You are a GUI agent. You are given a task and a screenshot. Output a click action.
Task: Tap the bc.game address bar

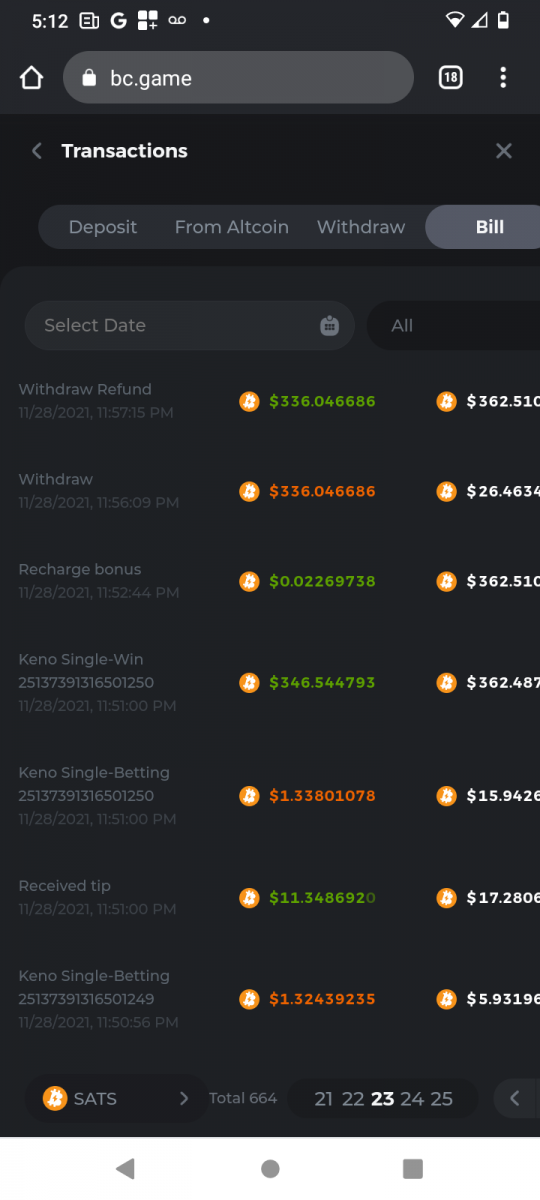point(238,78)
